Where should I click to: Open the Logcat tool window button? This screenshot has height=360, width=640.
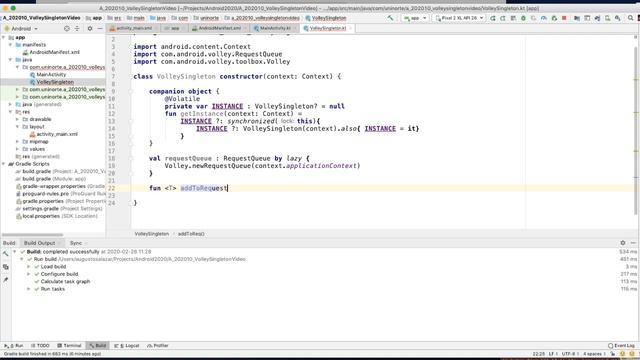click(127, 346)
